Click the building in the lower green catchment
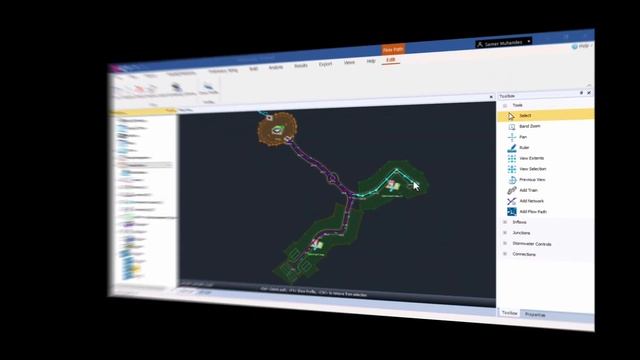The height and width of the screenshot is (360, 640). click(317, 244)
